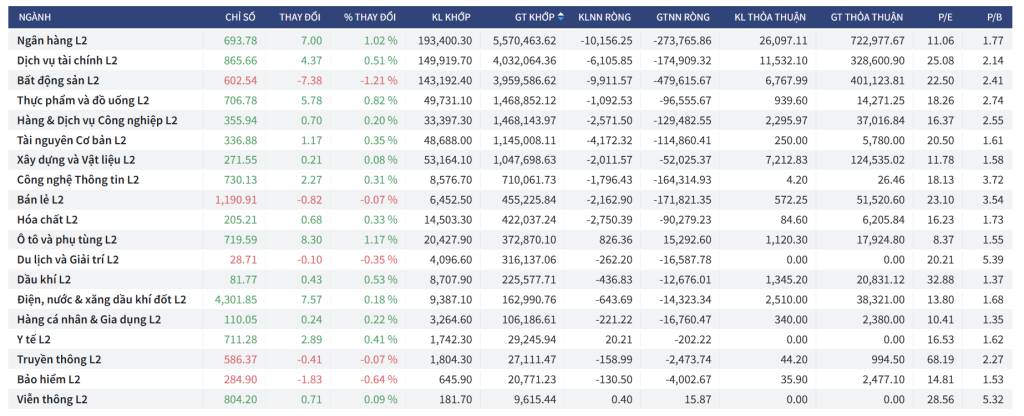This screenshot has width=1024, height=416.
Task: Click percent change 1.17 % for Ô tô
Action: pyautogui.click(x=381, y=240)
